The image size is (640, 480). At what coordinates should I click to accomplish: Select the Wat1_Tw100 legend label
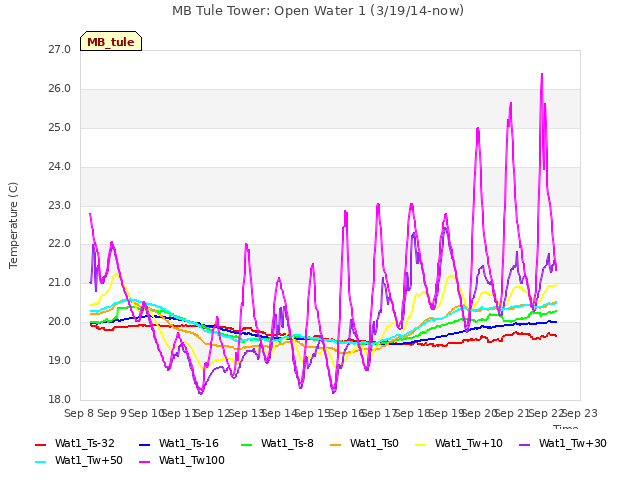(192, 460)
